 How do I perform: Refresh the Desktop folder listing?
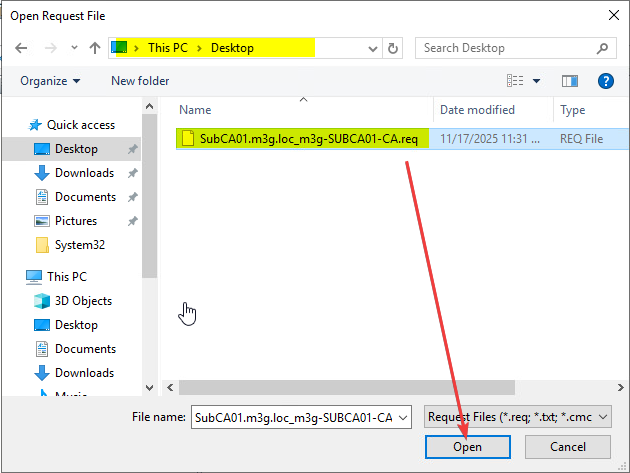393,48
